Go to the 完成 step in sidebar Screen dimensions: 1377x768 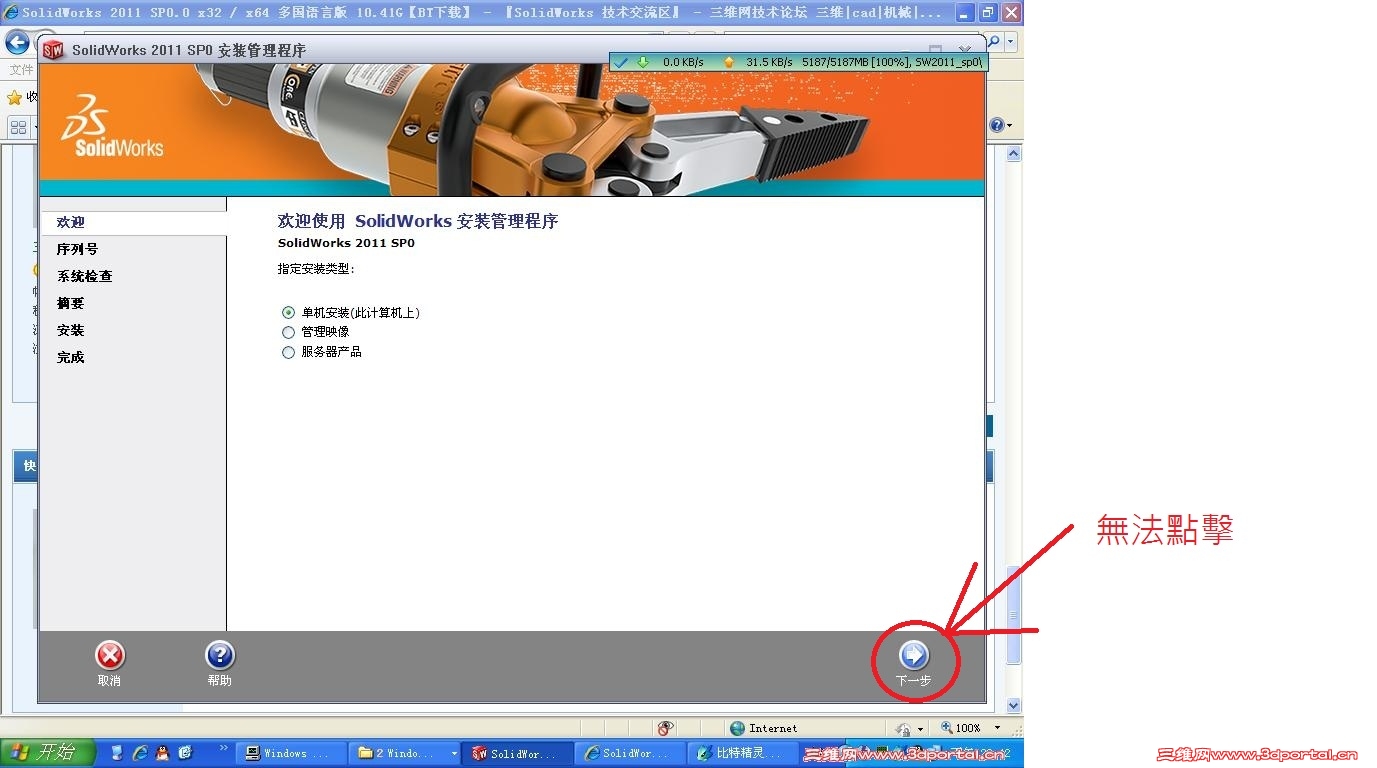pos(71,357)
